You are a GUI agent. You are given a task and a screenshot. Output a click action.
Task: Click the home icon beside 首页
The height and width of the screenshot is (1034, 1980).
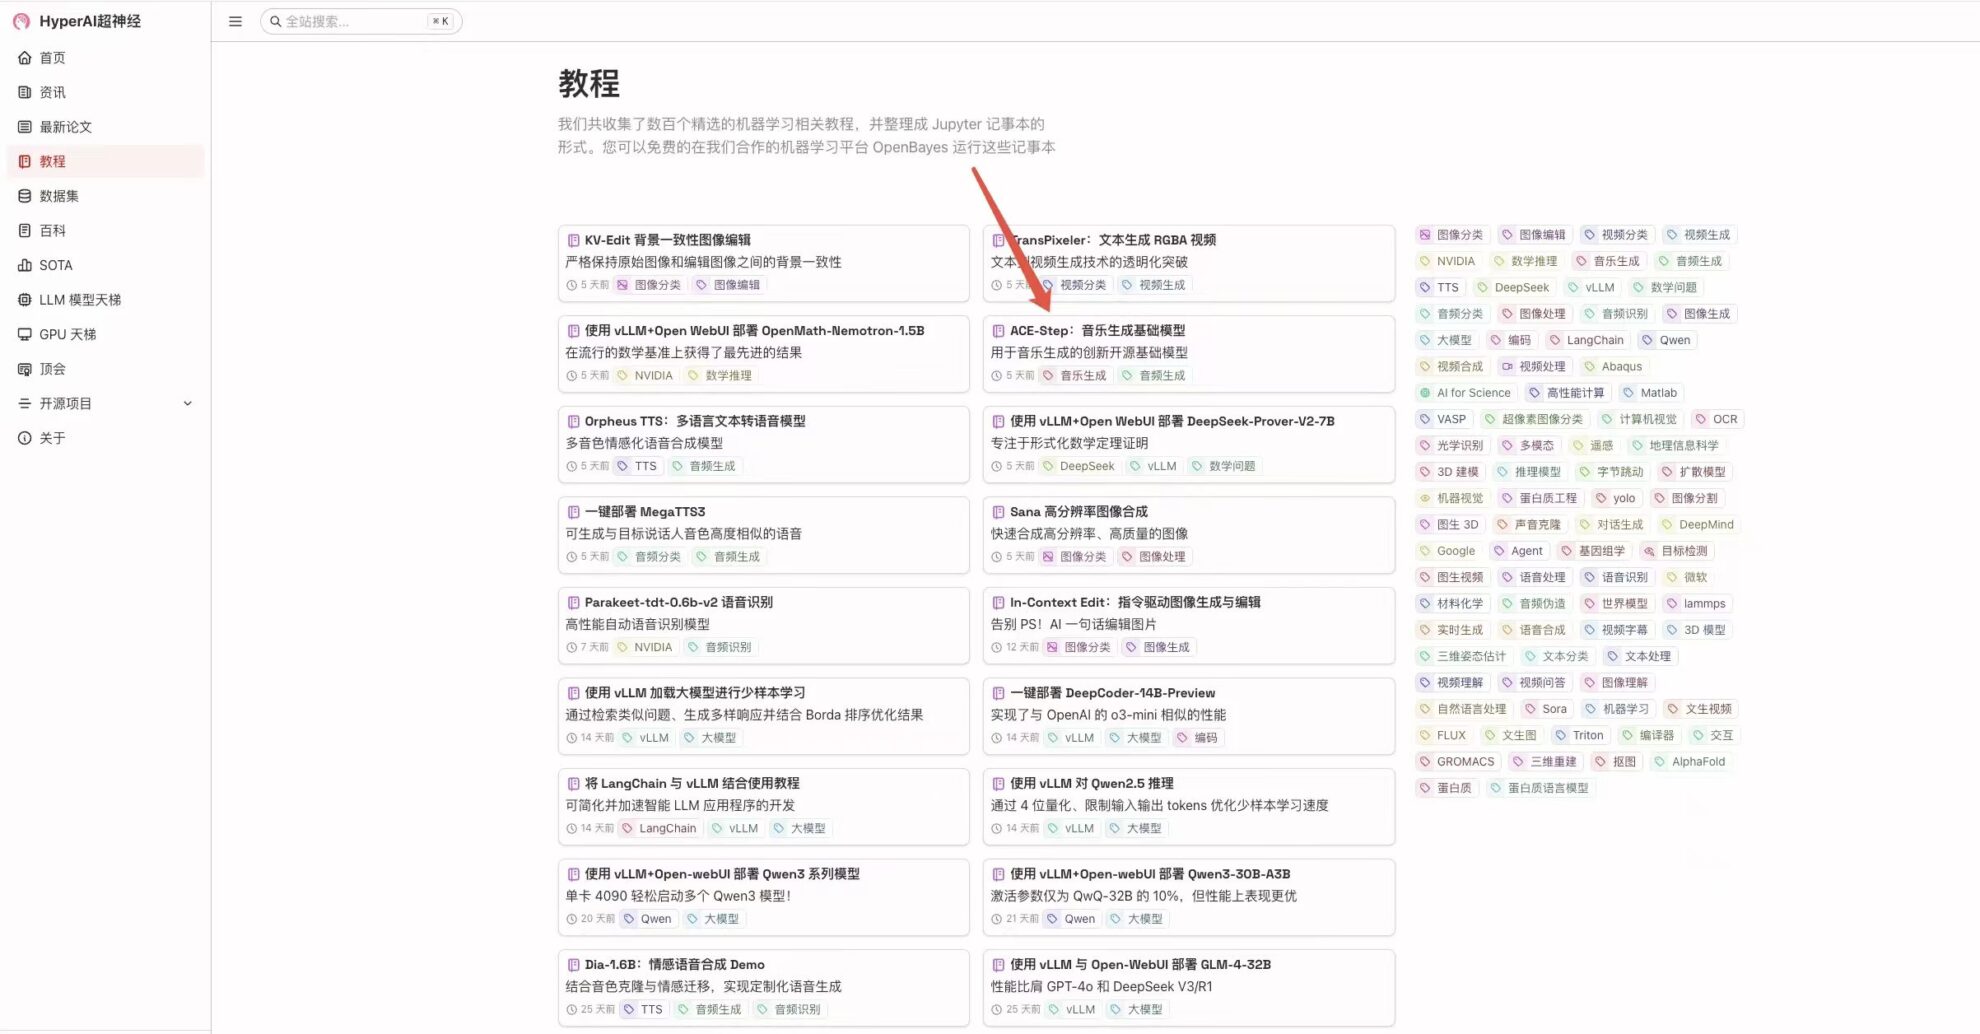pos(25,58)
